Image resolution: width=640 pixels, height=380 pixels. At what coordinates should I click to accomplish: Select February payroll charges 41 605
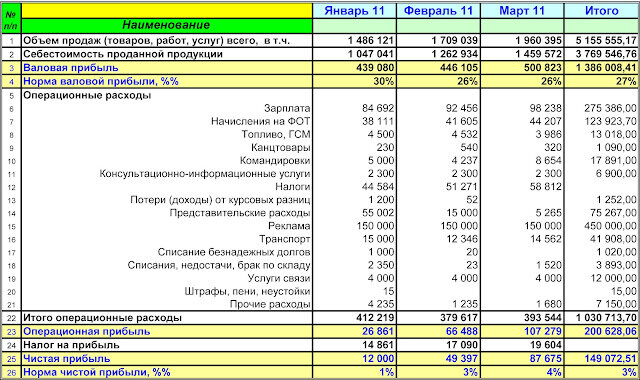point(462,121)
